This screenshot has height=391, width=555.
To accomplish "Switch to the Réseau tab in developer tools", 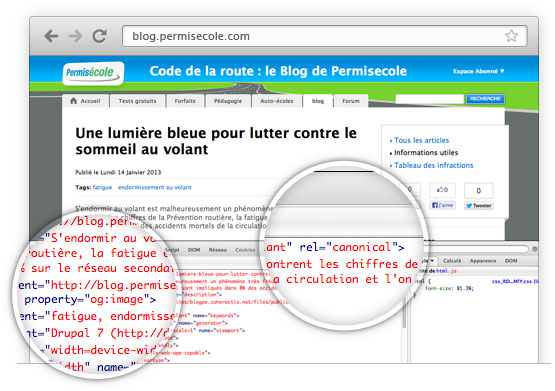I will tap(218, 250).
